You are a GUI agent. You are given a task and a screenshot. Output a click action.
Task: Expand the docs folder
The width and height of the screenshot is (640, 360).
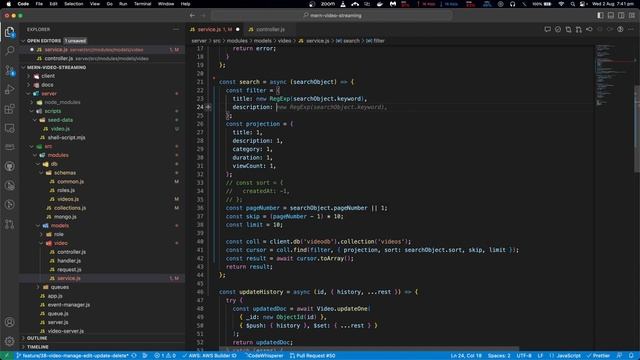pyautogui.click(x=47, y=85)
